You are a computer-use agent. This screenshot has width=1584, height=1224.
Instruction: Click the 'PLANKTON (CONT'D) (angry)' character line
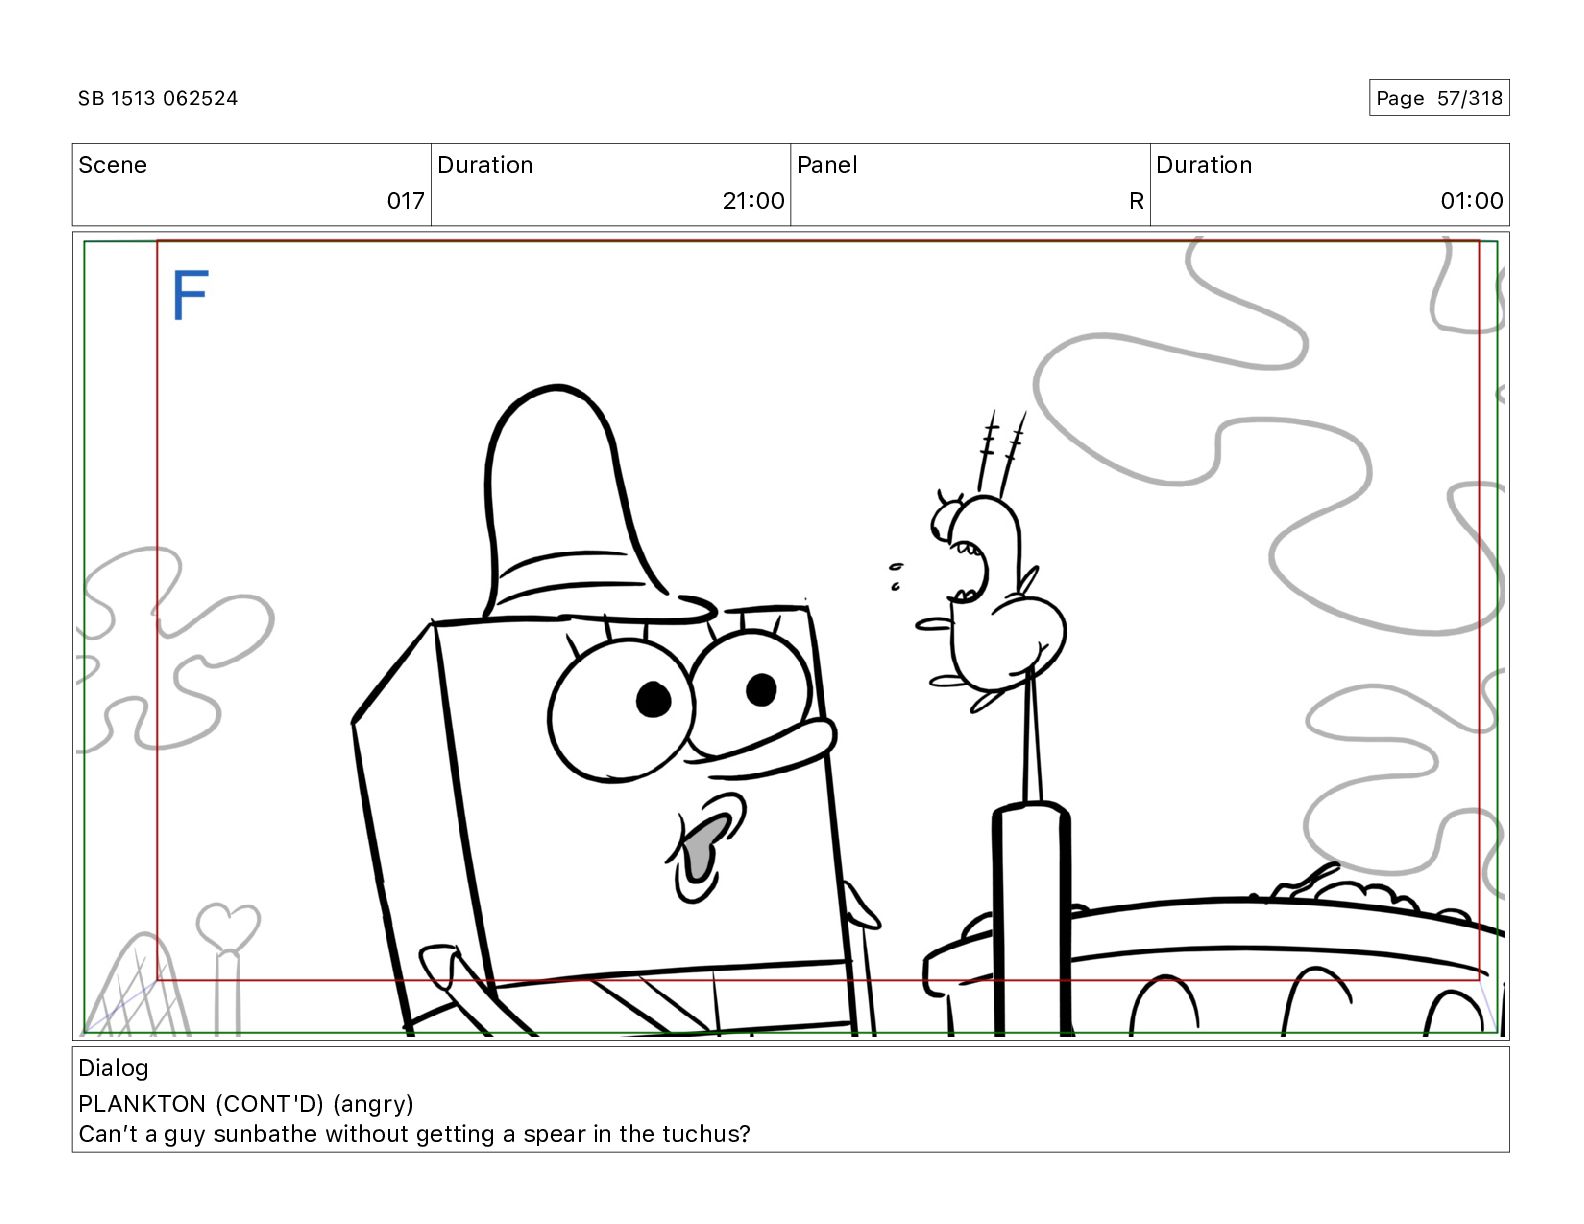coord(246,1104)
